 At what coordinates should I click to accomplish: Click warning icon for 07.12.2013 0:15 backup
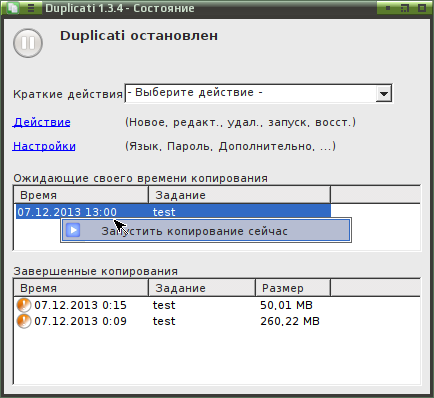(24, 305)
